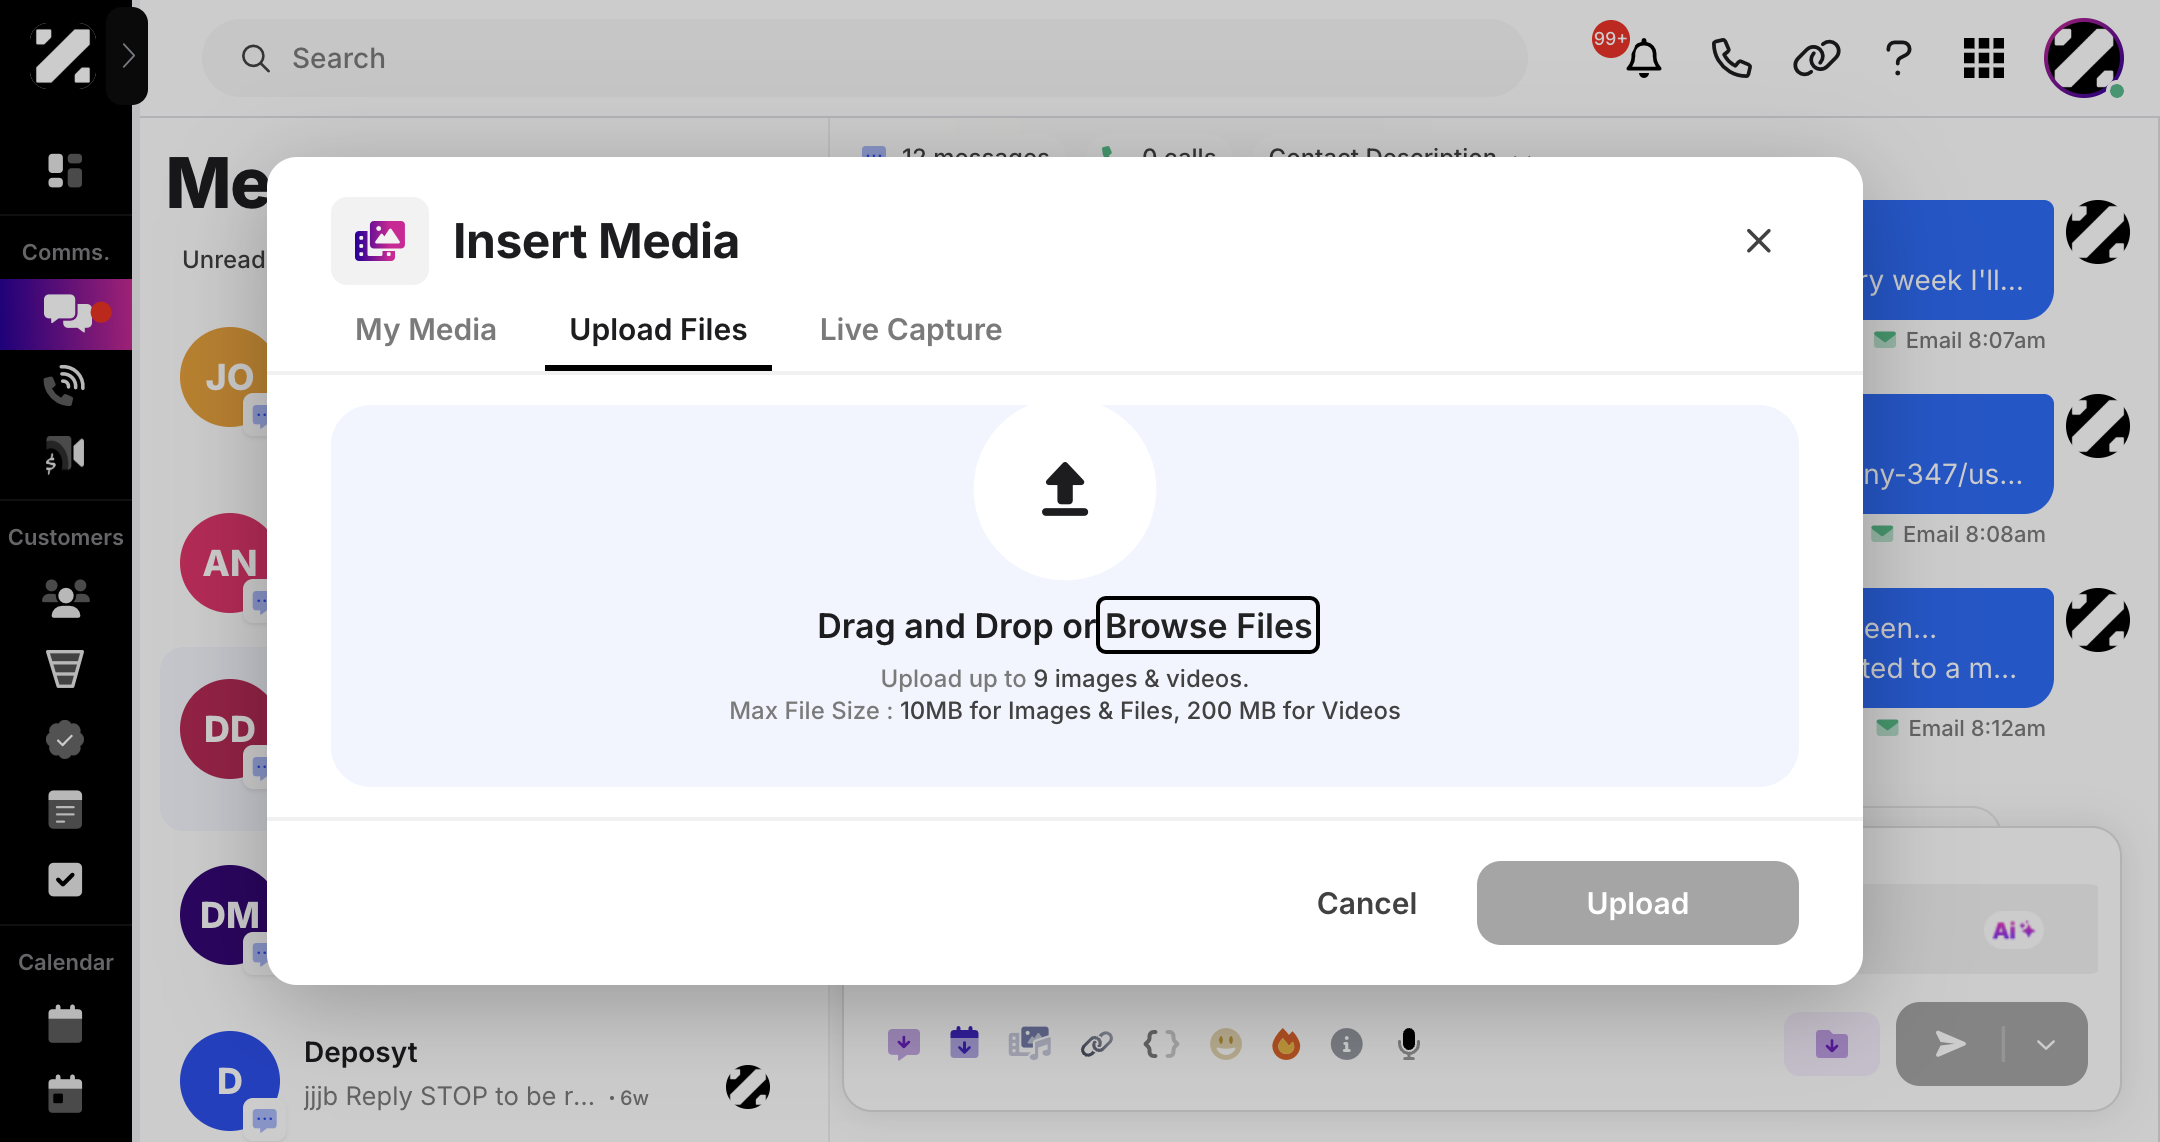
Task: Open the help question mark
Action: click(x=1898, y=58)
